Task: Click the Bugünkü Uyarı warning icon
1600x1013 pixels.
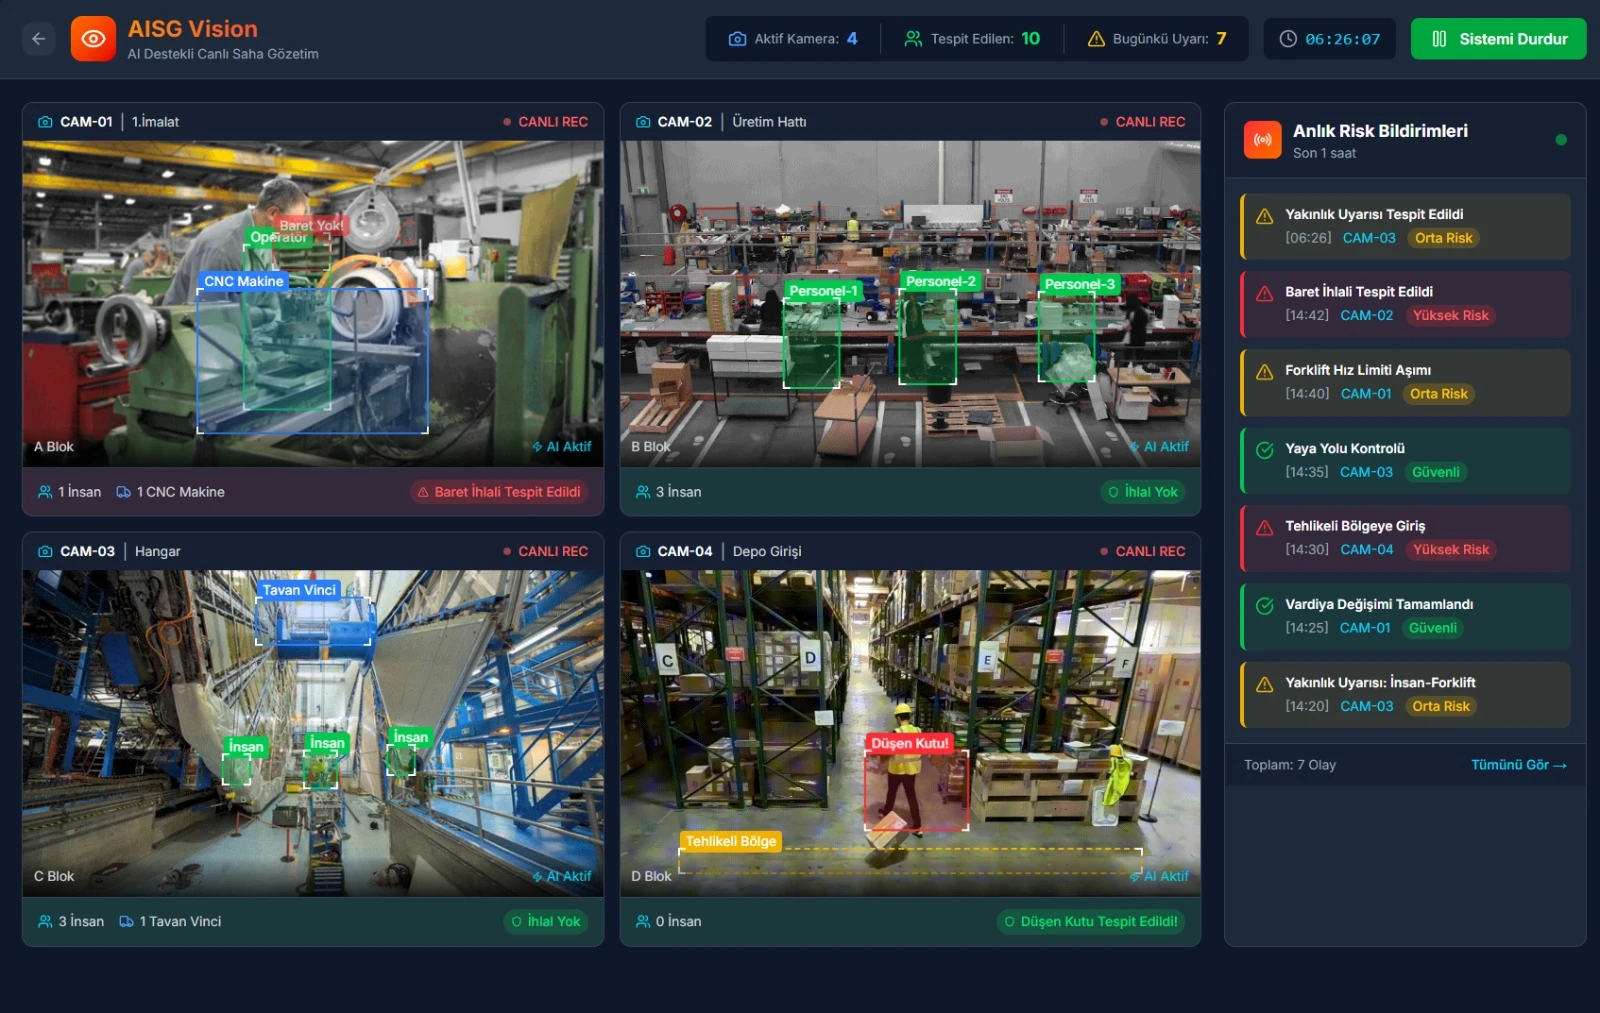Action: 1096,39
